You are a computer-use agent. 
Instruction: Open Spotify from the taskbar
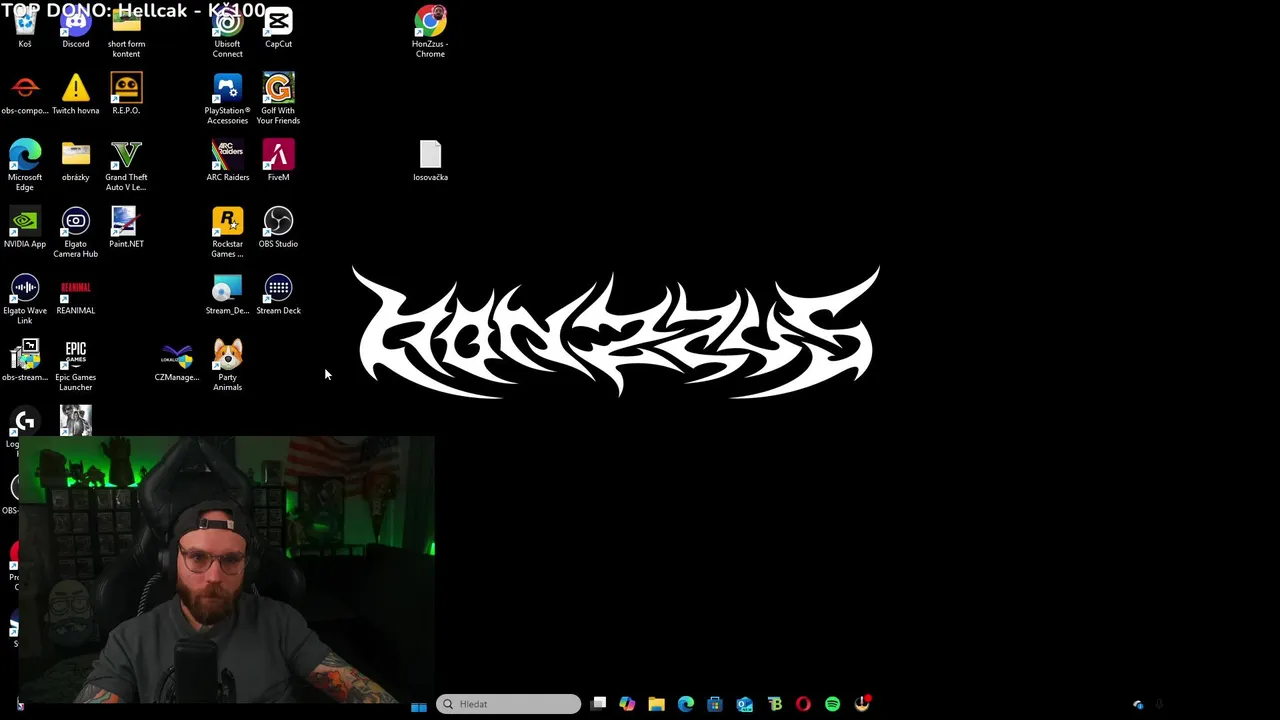pos(832,704)
